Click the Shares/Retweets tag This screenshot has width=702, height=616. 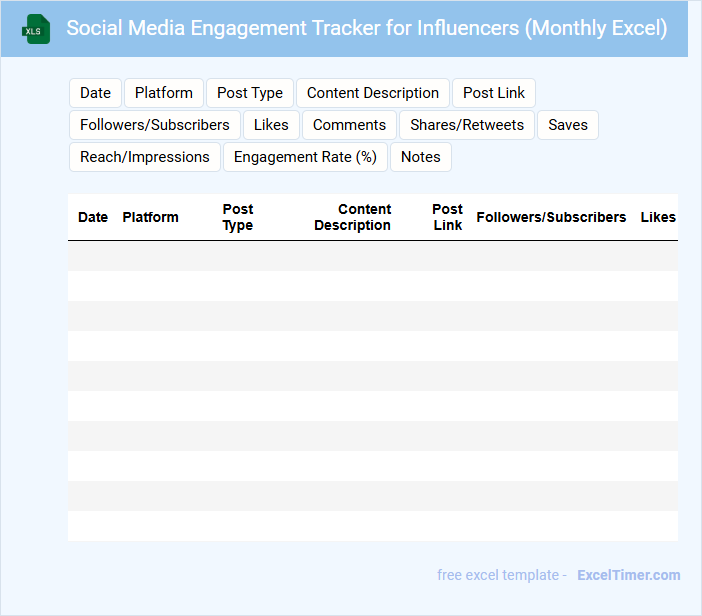click(467, 125)
